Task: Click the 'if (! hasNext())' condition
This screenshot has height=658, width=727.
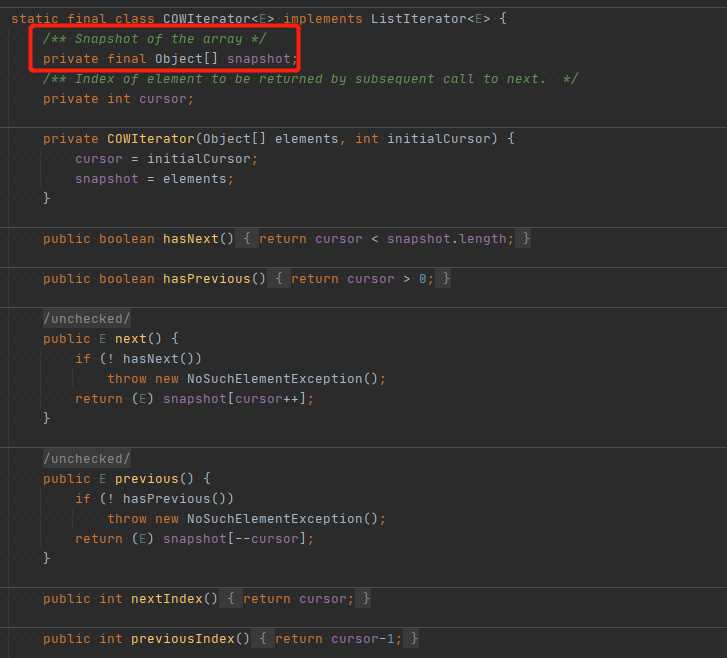Action: [x=138, y=358]
